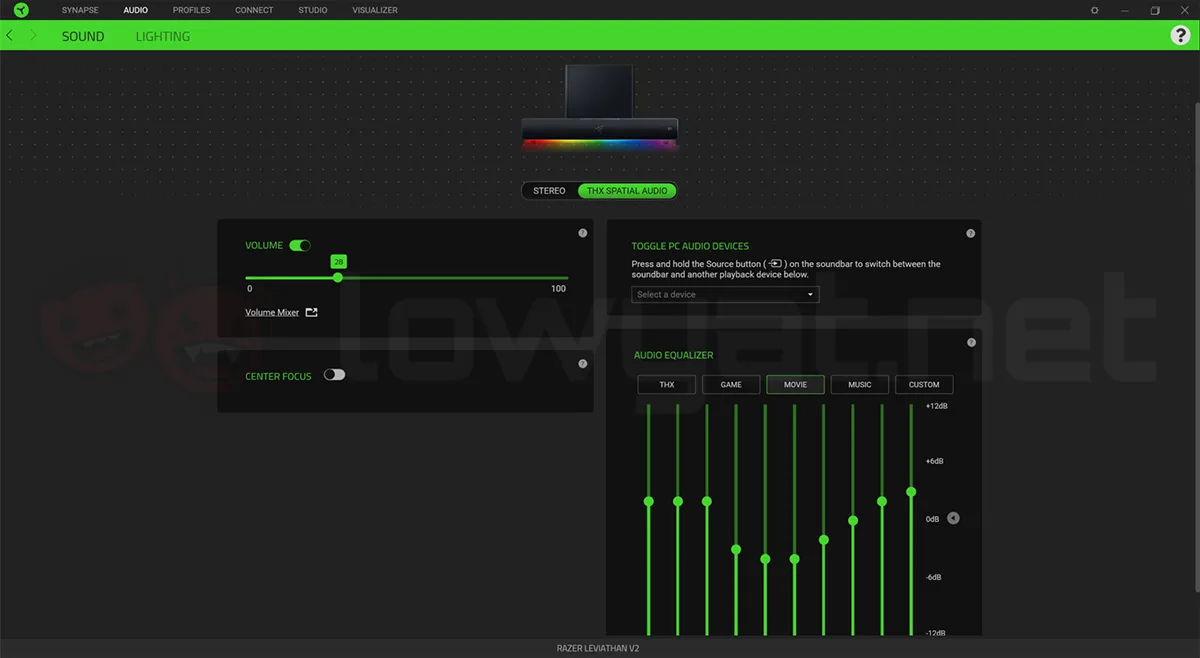This screenshot has height=658, width=1200.
Task: Switch to Stereo mode
Action: click(549, 190)
